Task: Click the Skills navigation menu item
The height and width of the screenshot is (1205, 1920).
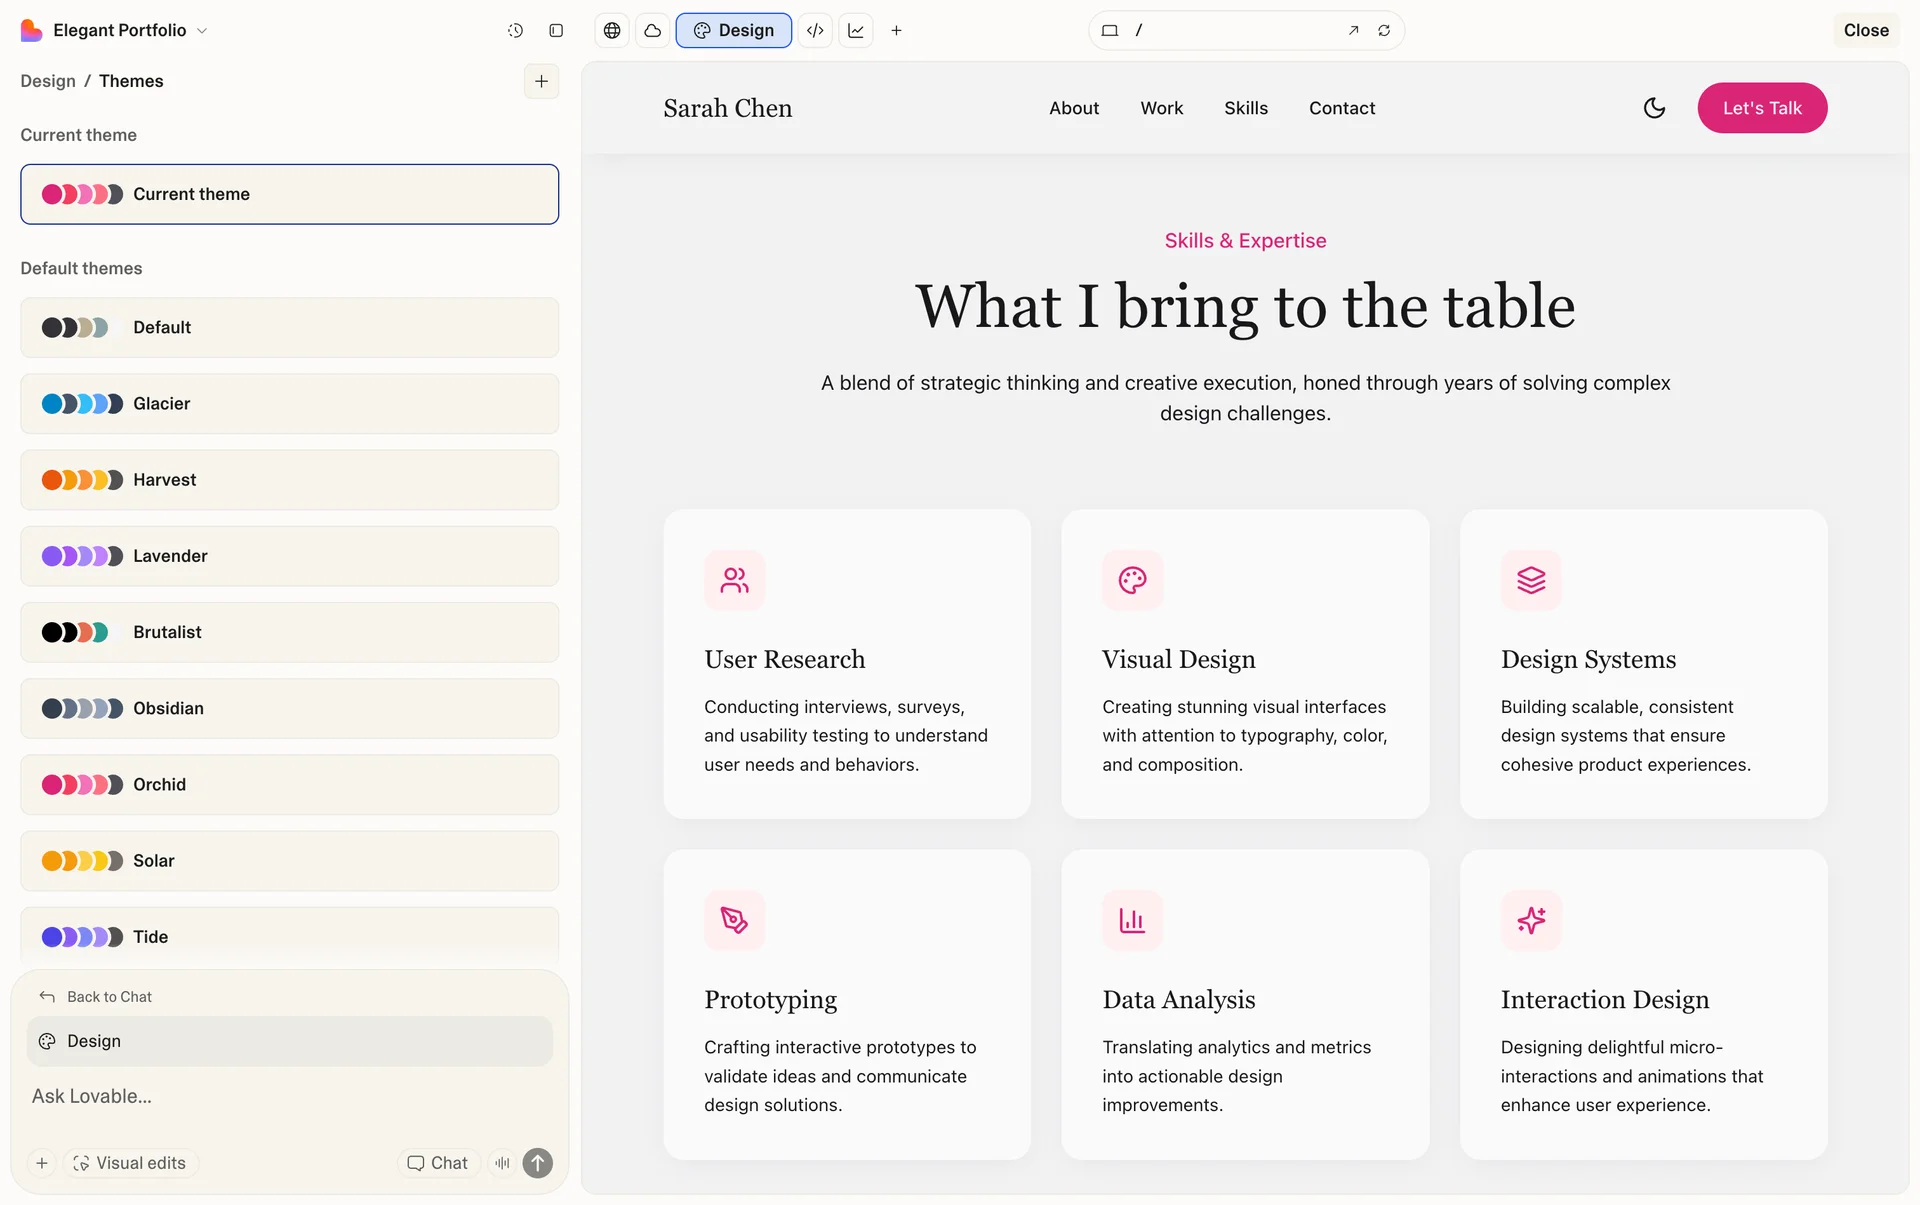Action: (x=1245, y=108)
